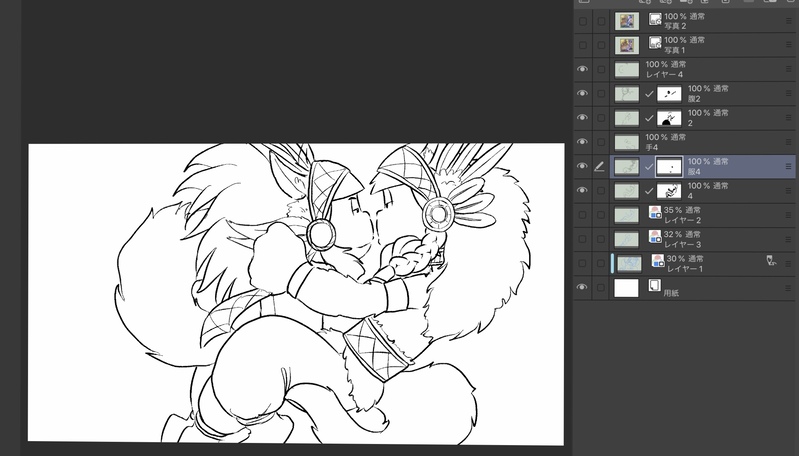Select the レイヤー 4 layer thumbnail

pos(627,69)
